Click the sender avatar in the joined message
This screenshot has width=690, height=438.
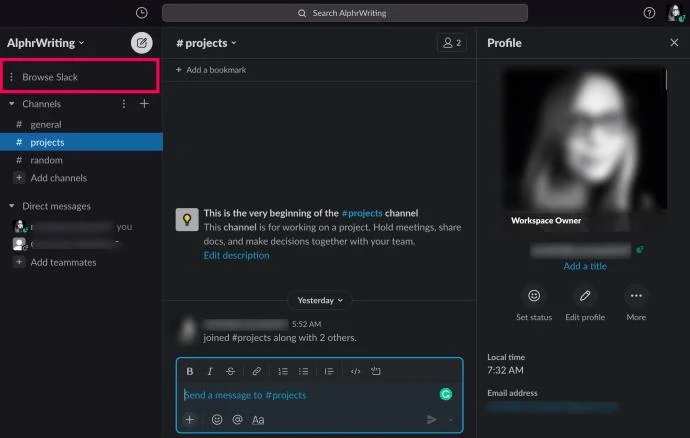[x=187, y=331]
